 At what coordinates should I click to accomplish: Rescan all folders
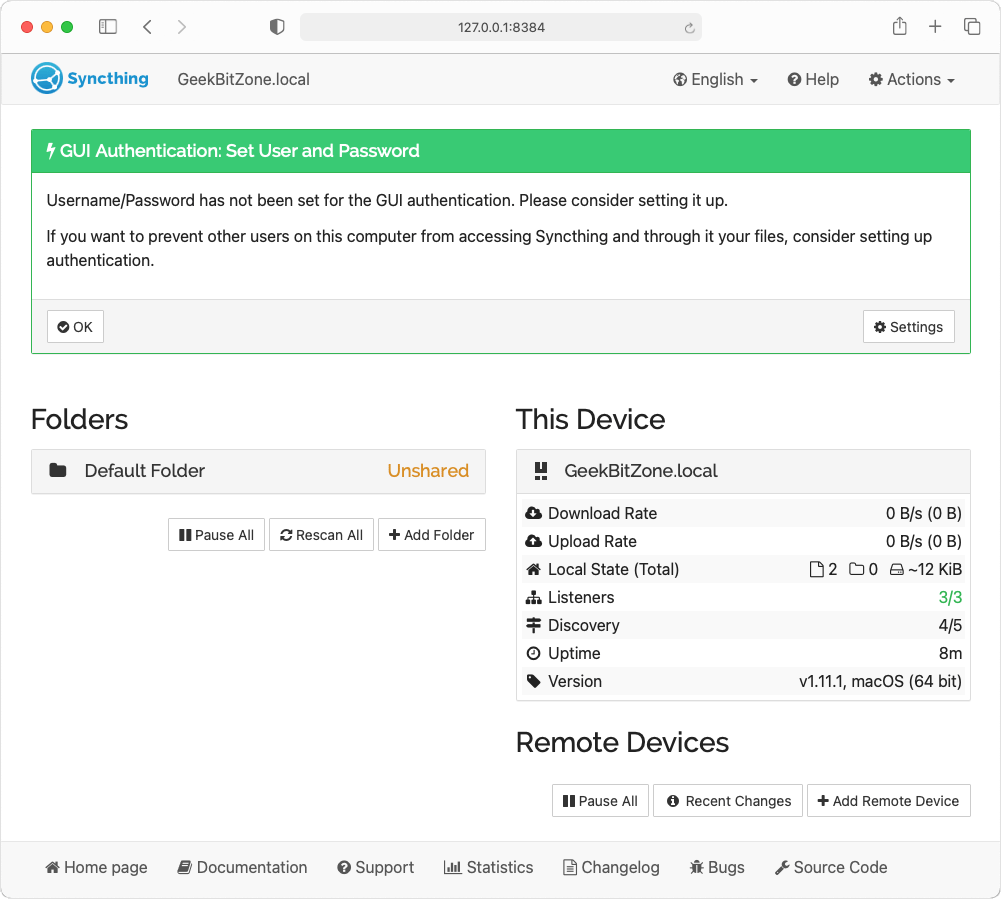(321, 534)
